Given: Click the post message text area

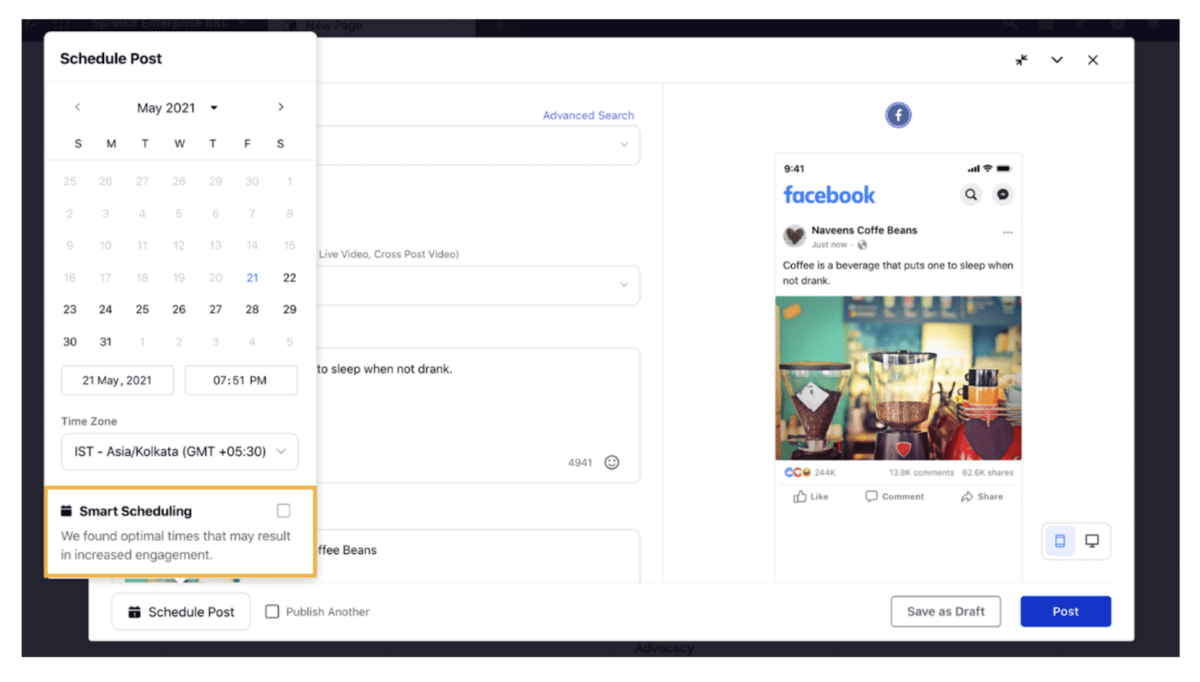Looking at the screenshot, I should 478,415.
